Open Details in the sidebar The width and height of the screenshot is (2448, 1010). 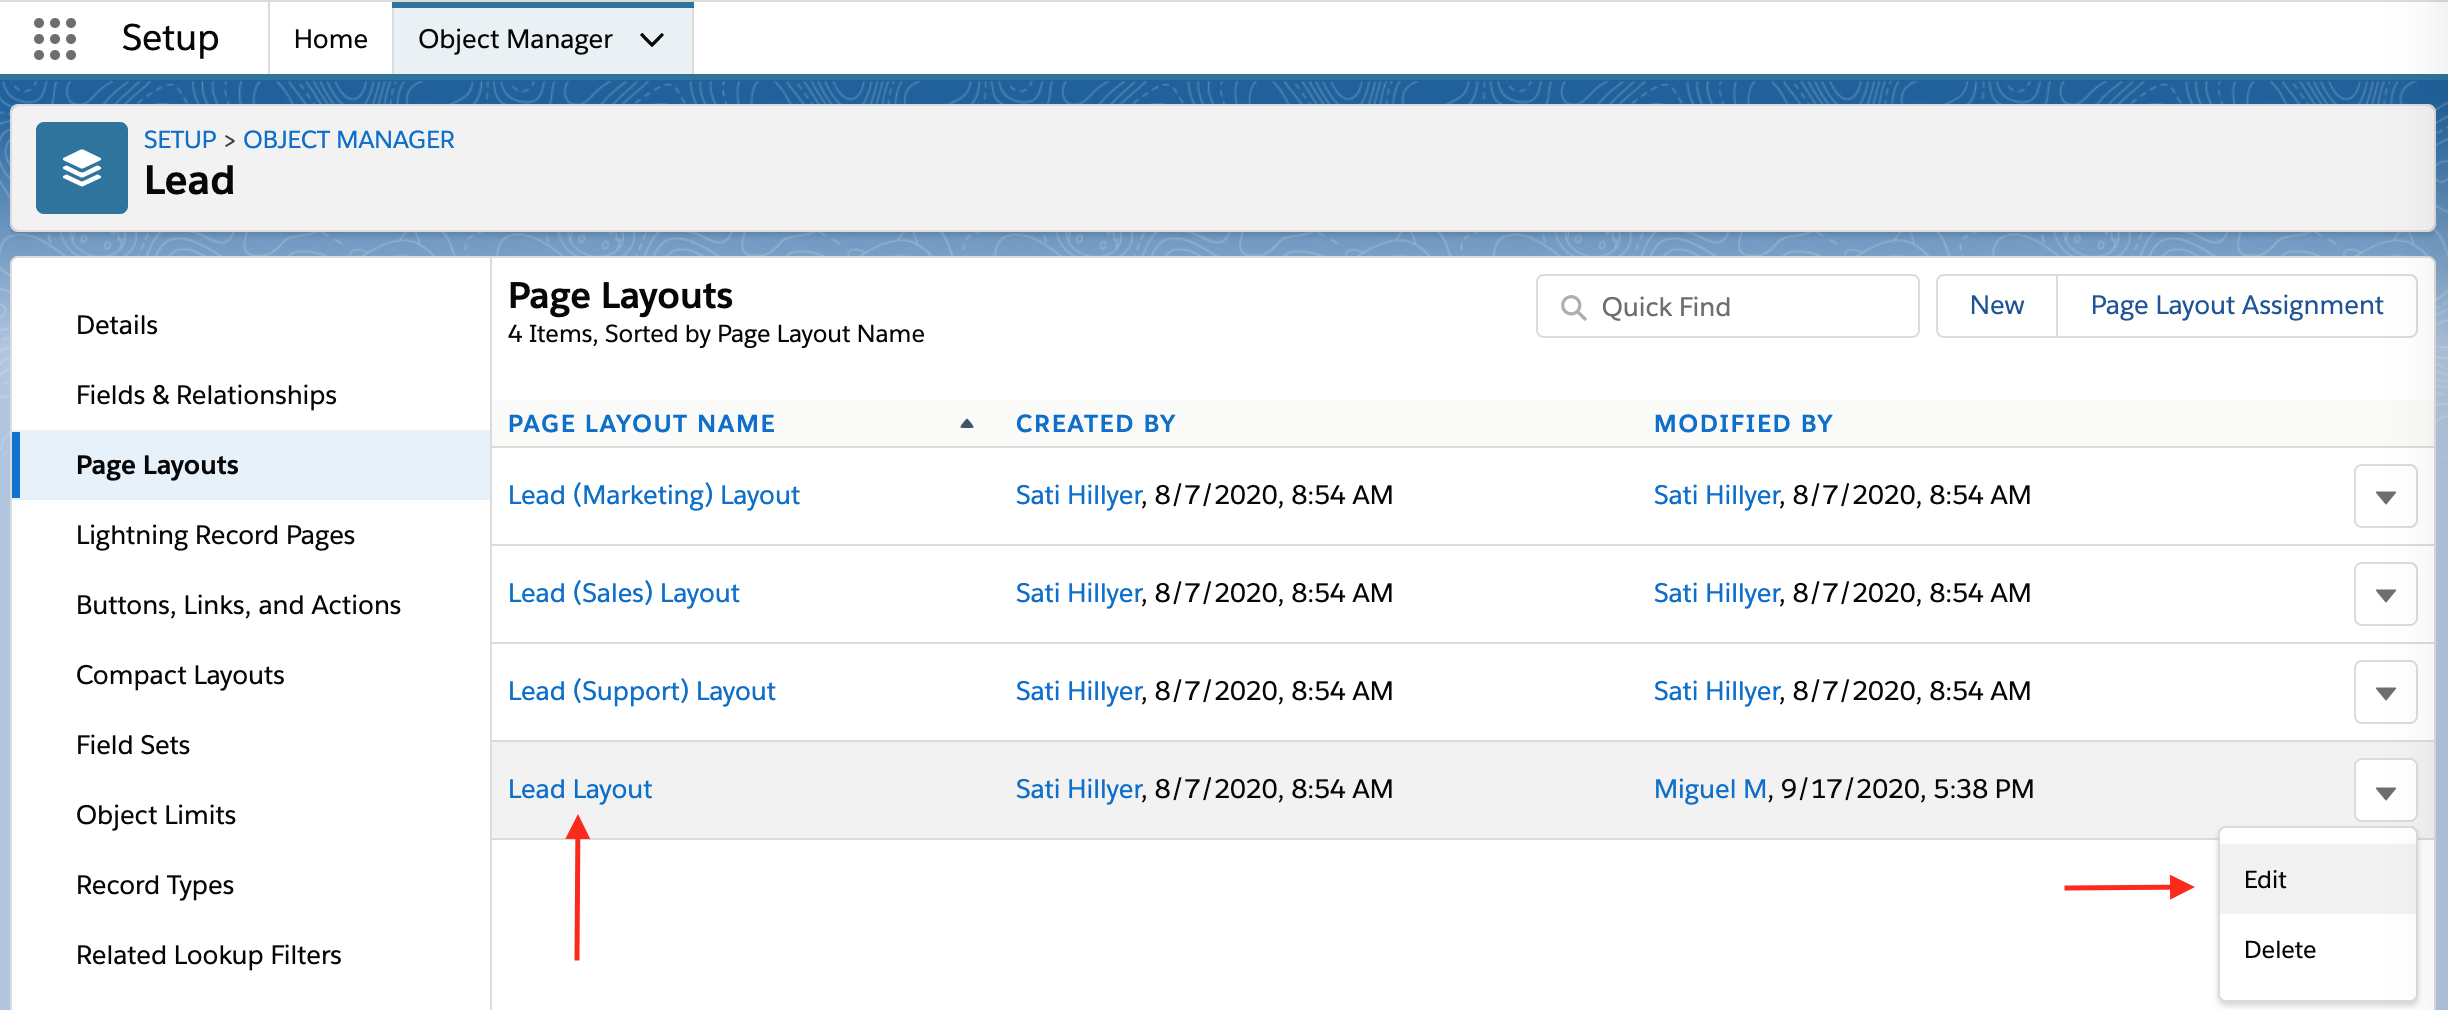(117, 325)
